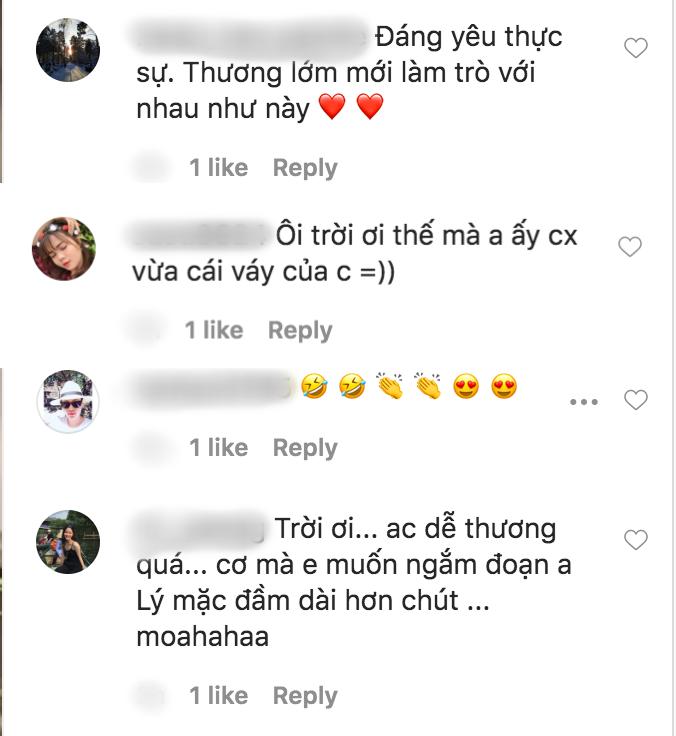
Task: Open three-dot options on the emoji comment
Action: tap(584, 402)
